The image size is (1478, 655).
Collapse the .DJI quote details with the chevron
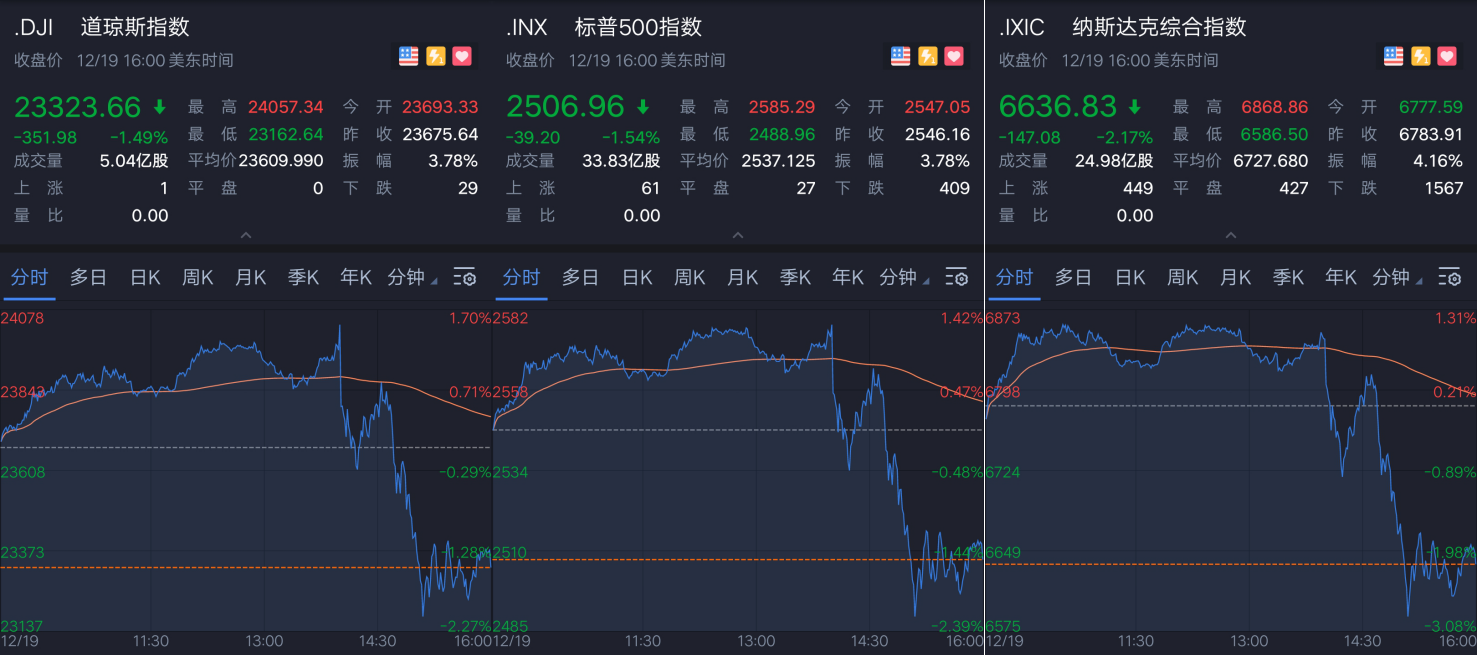pos(246,236)
